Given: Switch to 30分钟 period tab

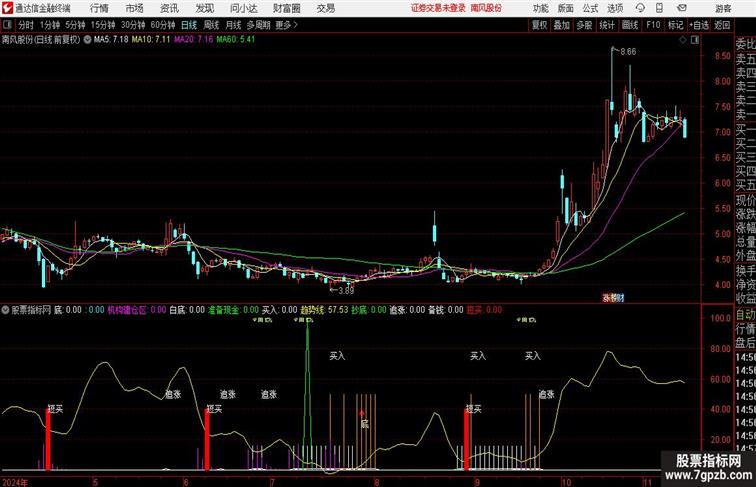Looking at the screenshot, I should (x=133, y=25).
